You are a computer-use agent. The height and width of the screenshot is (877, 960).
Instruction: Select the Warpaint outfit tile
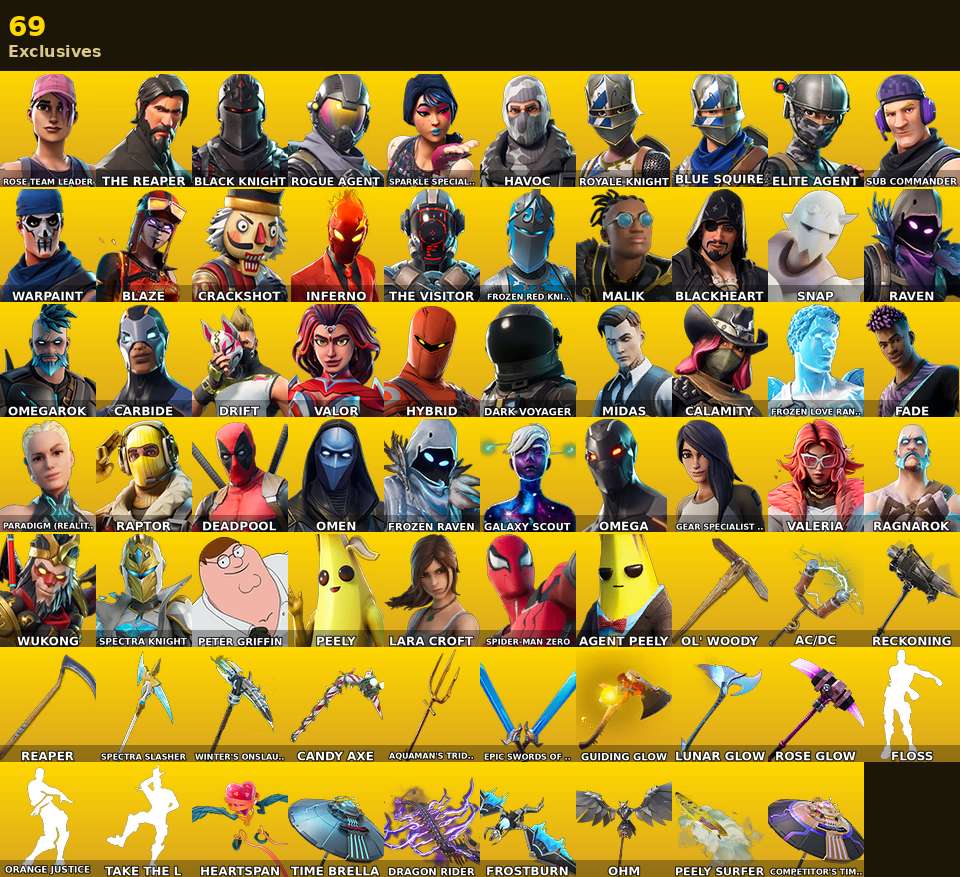pyautogui.click(x=48, y=244)
